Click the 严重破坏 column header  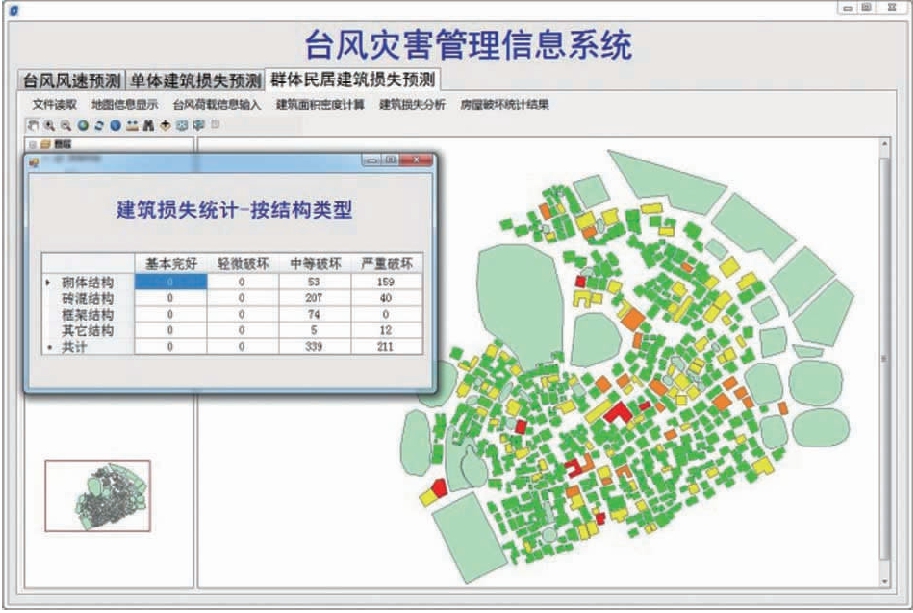(386, 264)
